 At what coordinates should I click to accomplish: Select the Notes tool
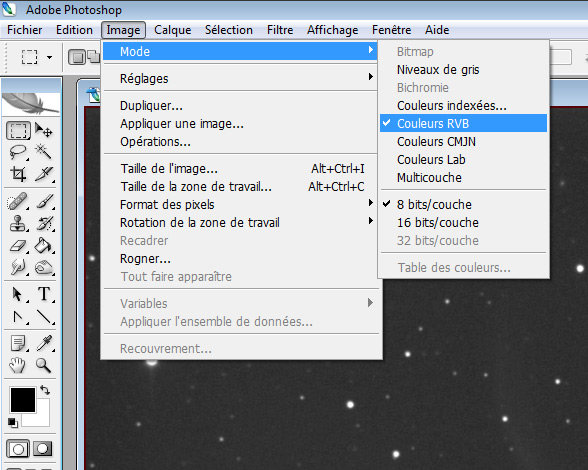18,343
